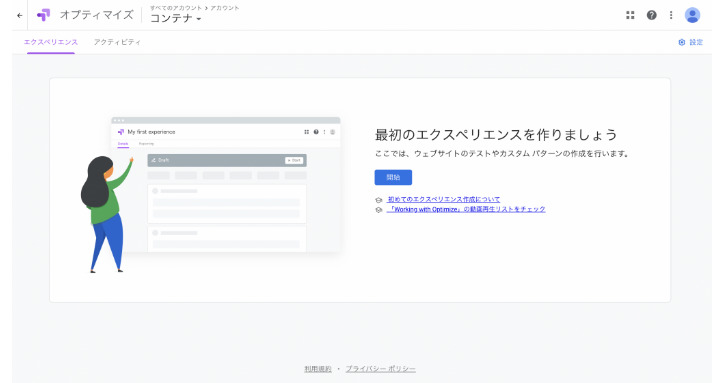
Task: Click the オプティマイズ product name
Action: point(97,15)
